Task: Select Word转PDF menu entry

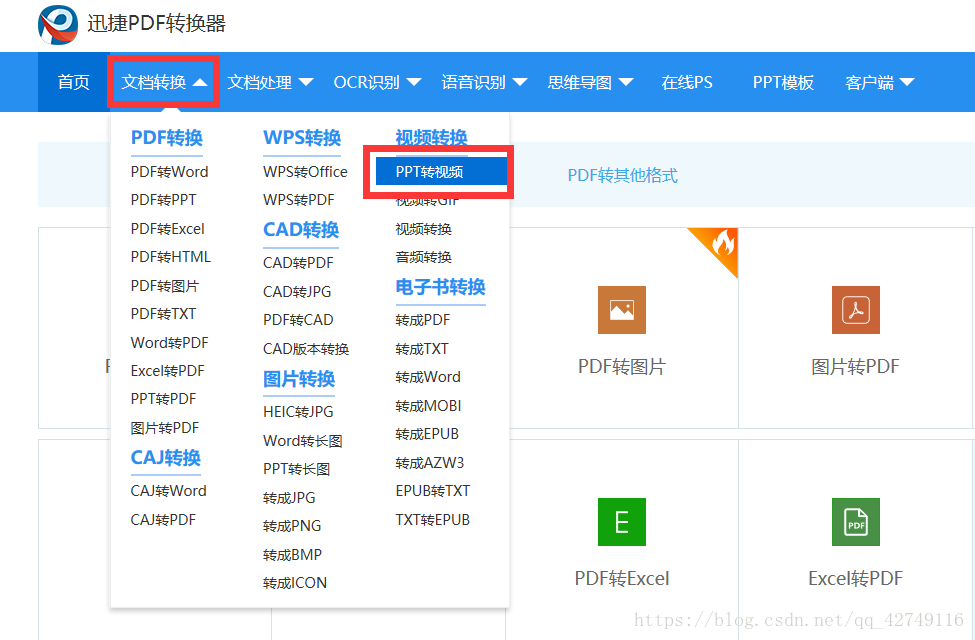Action: pyautogui.click(x=169, y=343)
